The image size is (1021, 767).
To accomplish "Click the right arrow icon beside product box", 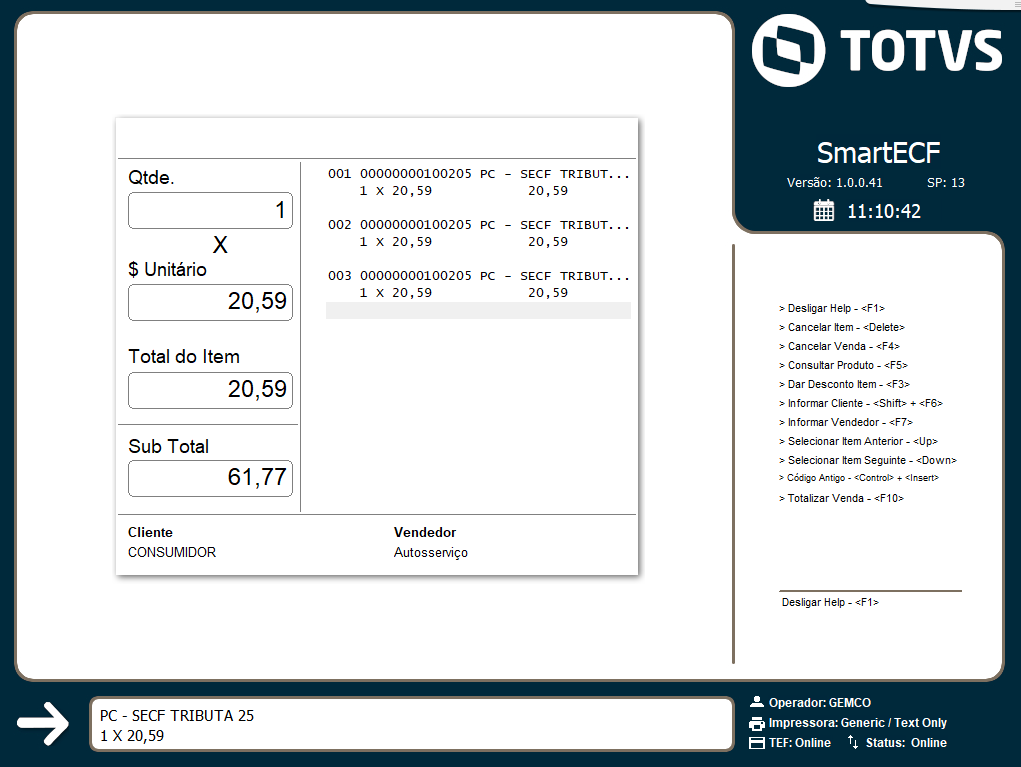I will coord(43,723).
